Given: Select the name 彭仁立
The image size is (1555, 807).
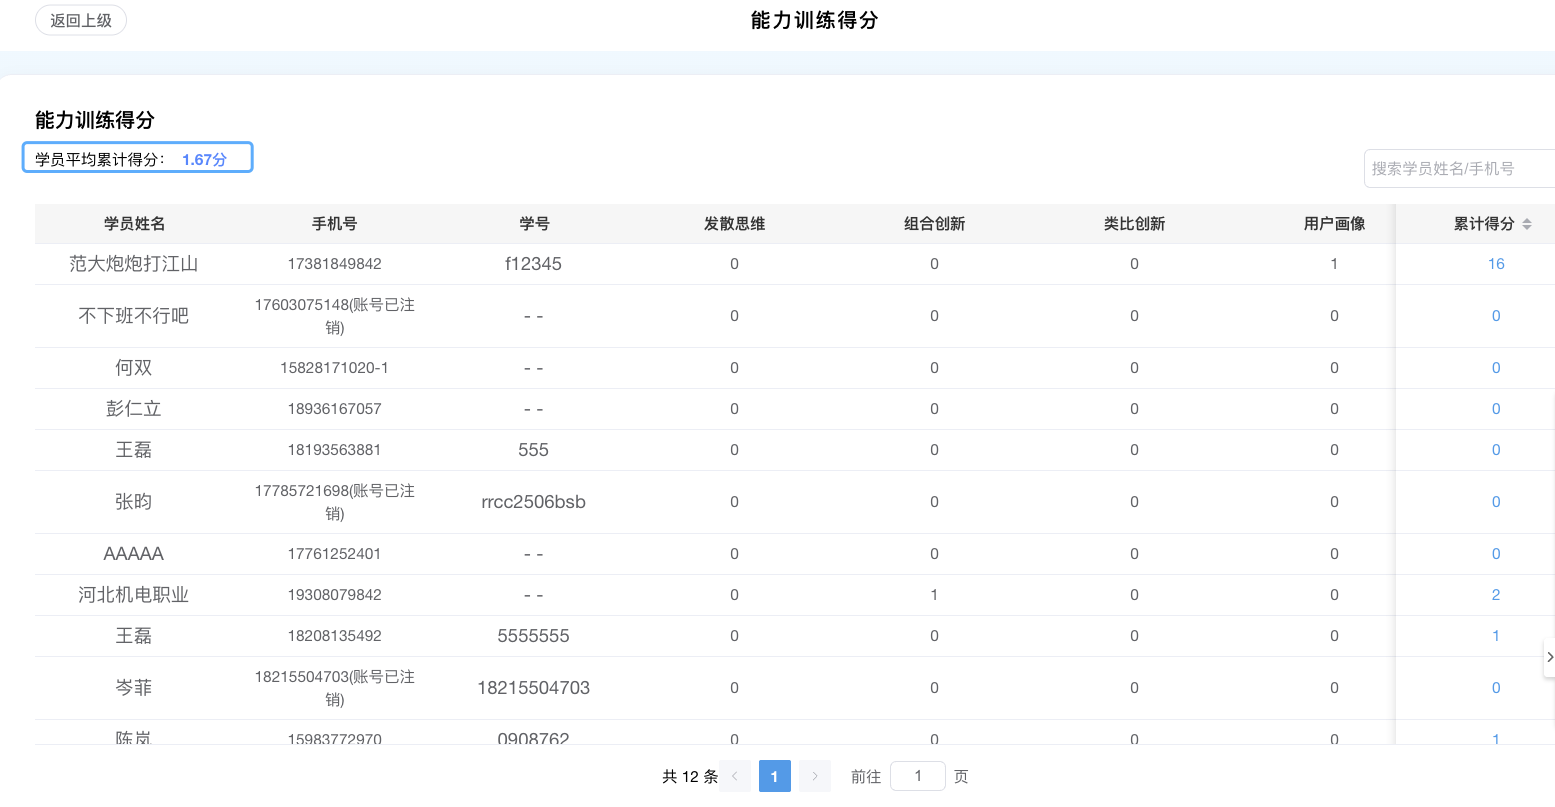Looking at the screenshot, I should click(x=134, y=409).
